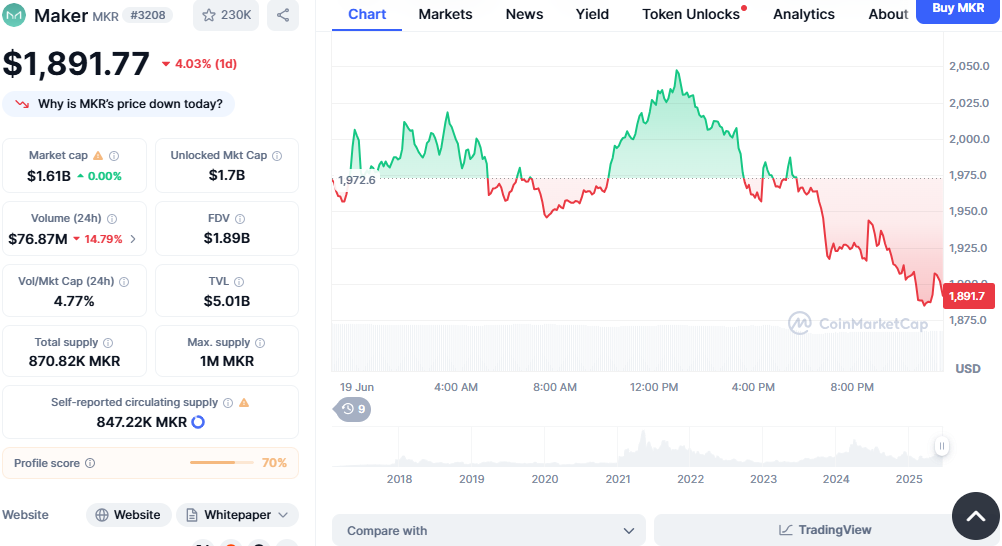Click circulating supply warning triangle icon
The image size is (1002, 546).
244,403
